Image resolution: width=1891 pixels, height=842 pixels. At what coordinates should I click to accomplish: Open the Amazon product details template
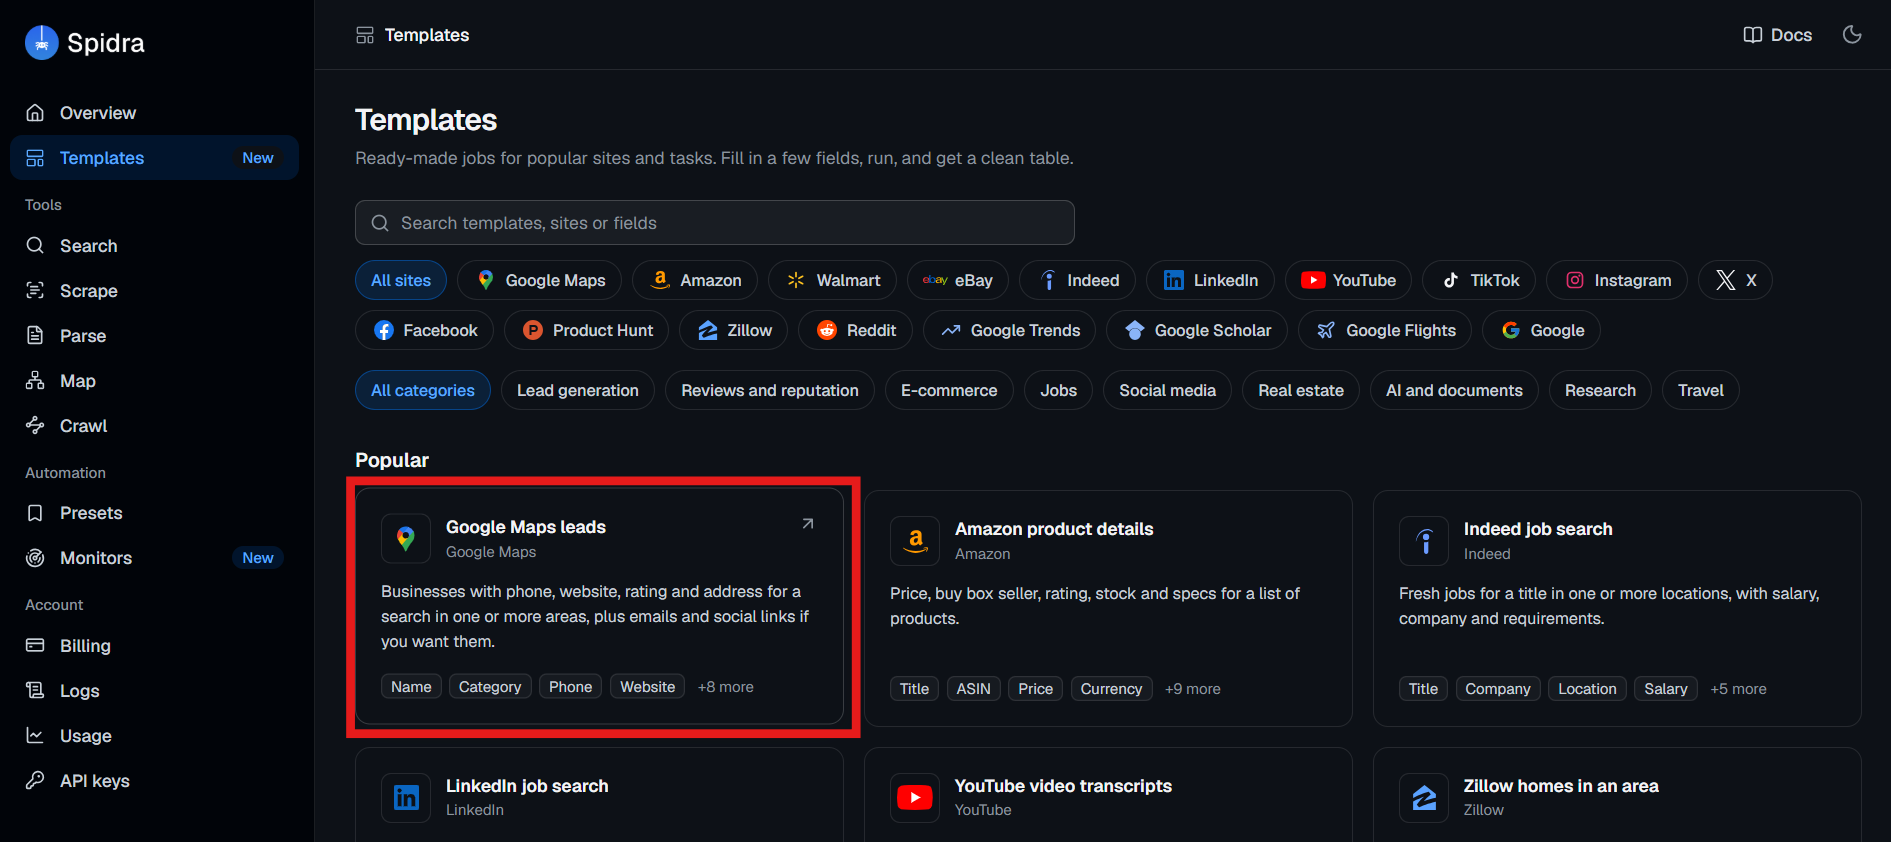click(1108, 608)
